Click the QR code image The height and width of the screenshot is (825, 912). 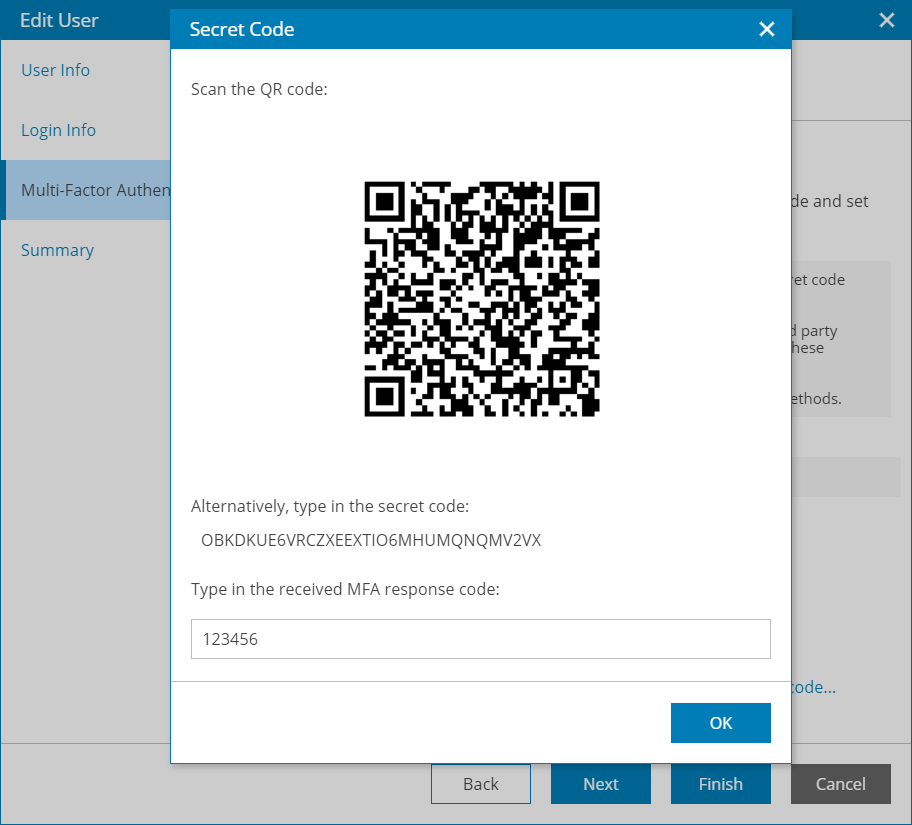(482, 298)
